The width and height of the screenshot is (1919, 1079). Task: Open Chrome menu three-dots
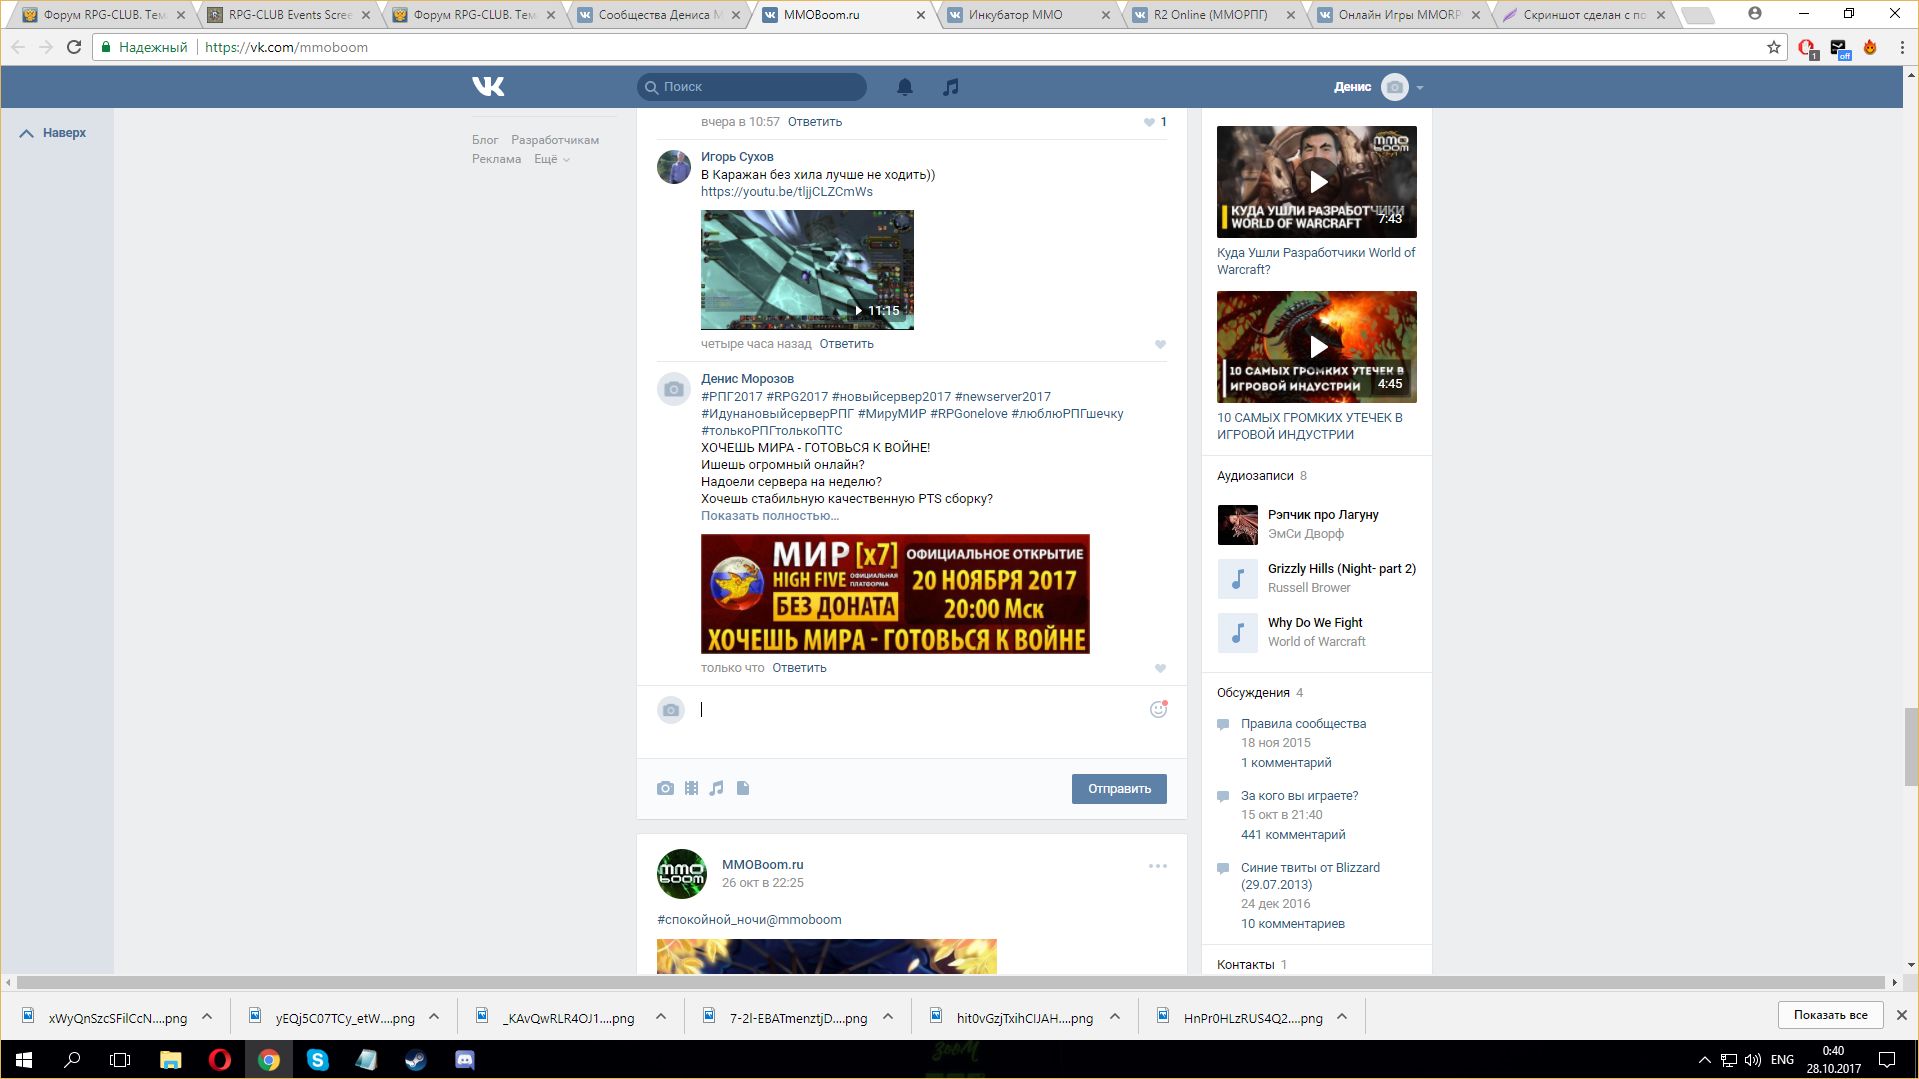[x=1902, y=47]
